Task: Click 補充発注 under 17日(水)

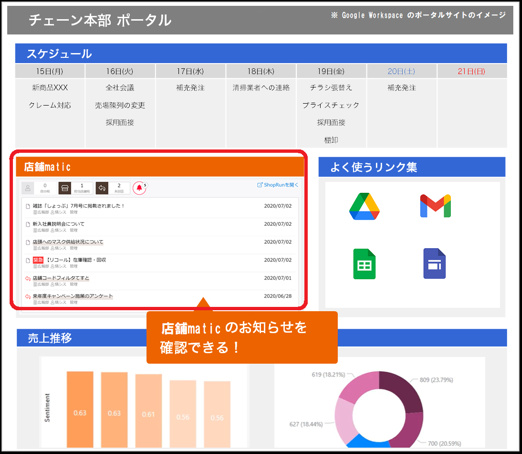Action: tap(190, 88)
